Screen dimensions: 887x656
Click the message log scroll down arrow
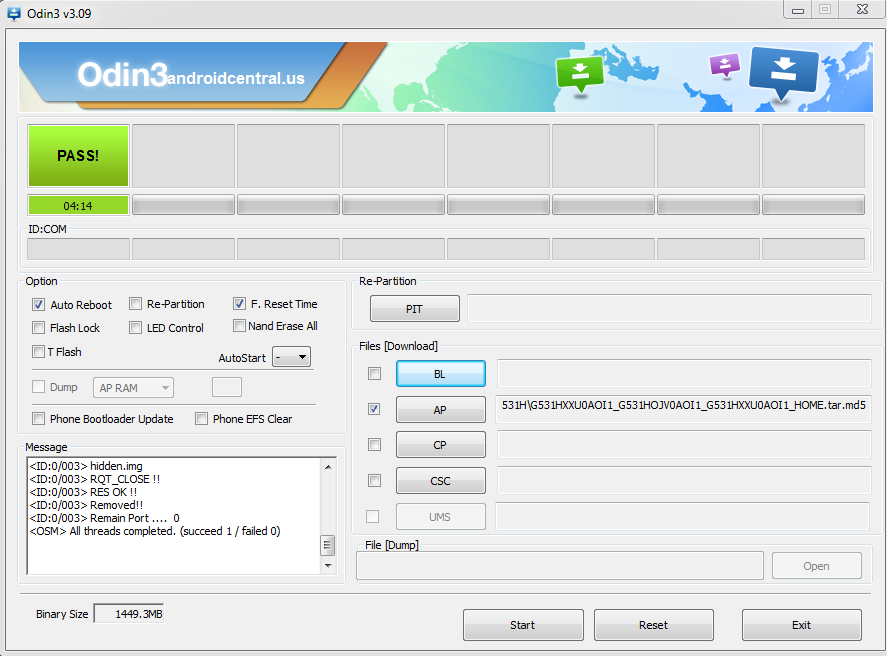click(328, 565)
